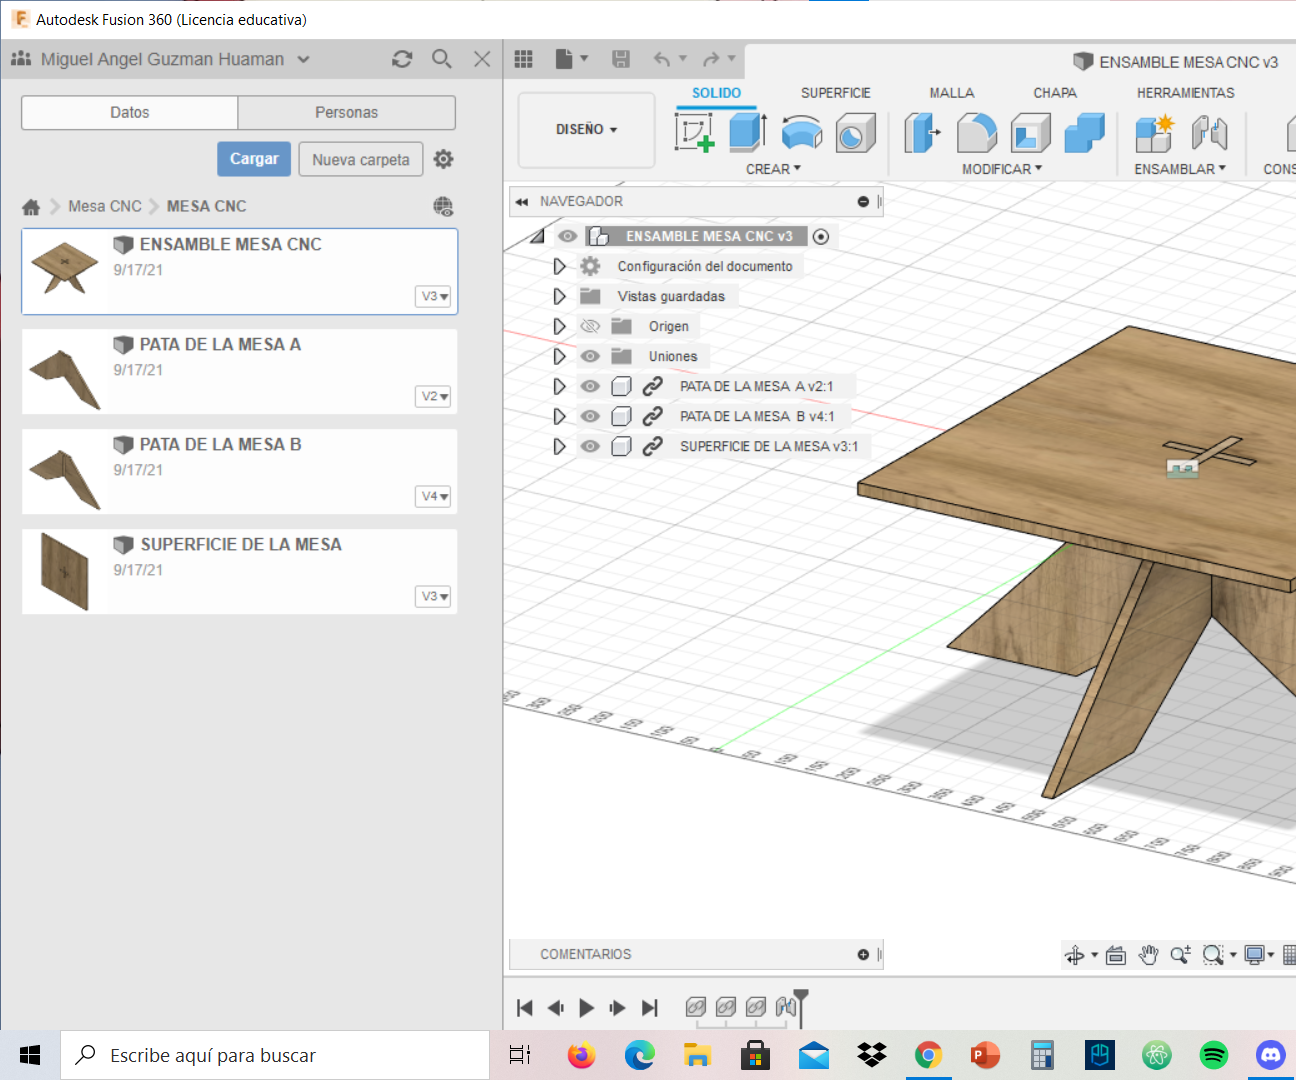The height and width of the screenshot is (1080, 1296).
Task: Select the Joint tool
Action: click(x=1209, y=132)
